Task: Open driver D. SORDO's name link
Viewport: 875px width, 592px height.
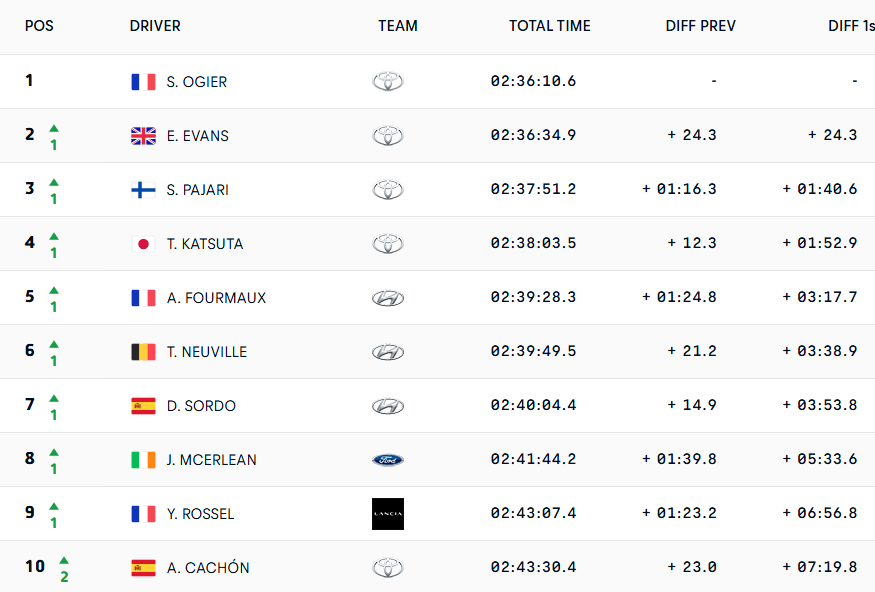Action: pos(201,406)
